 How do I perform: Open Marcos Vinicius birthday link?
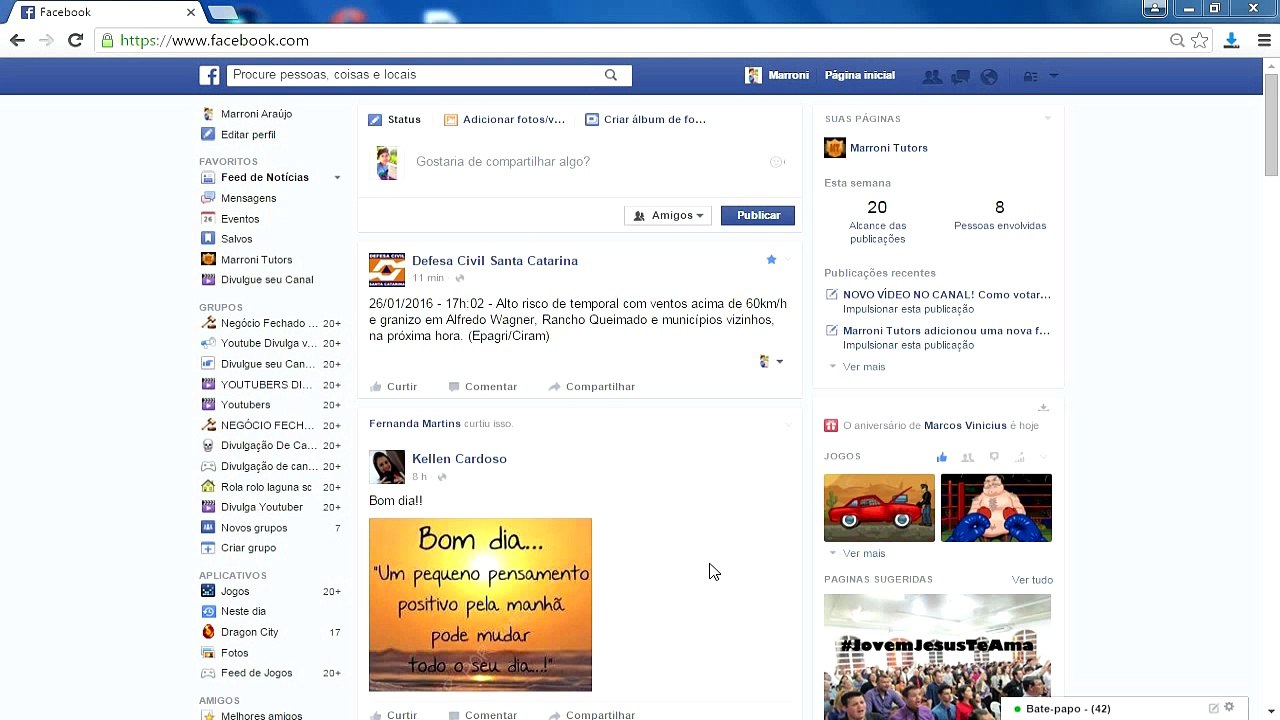click(x=965, y=426)
